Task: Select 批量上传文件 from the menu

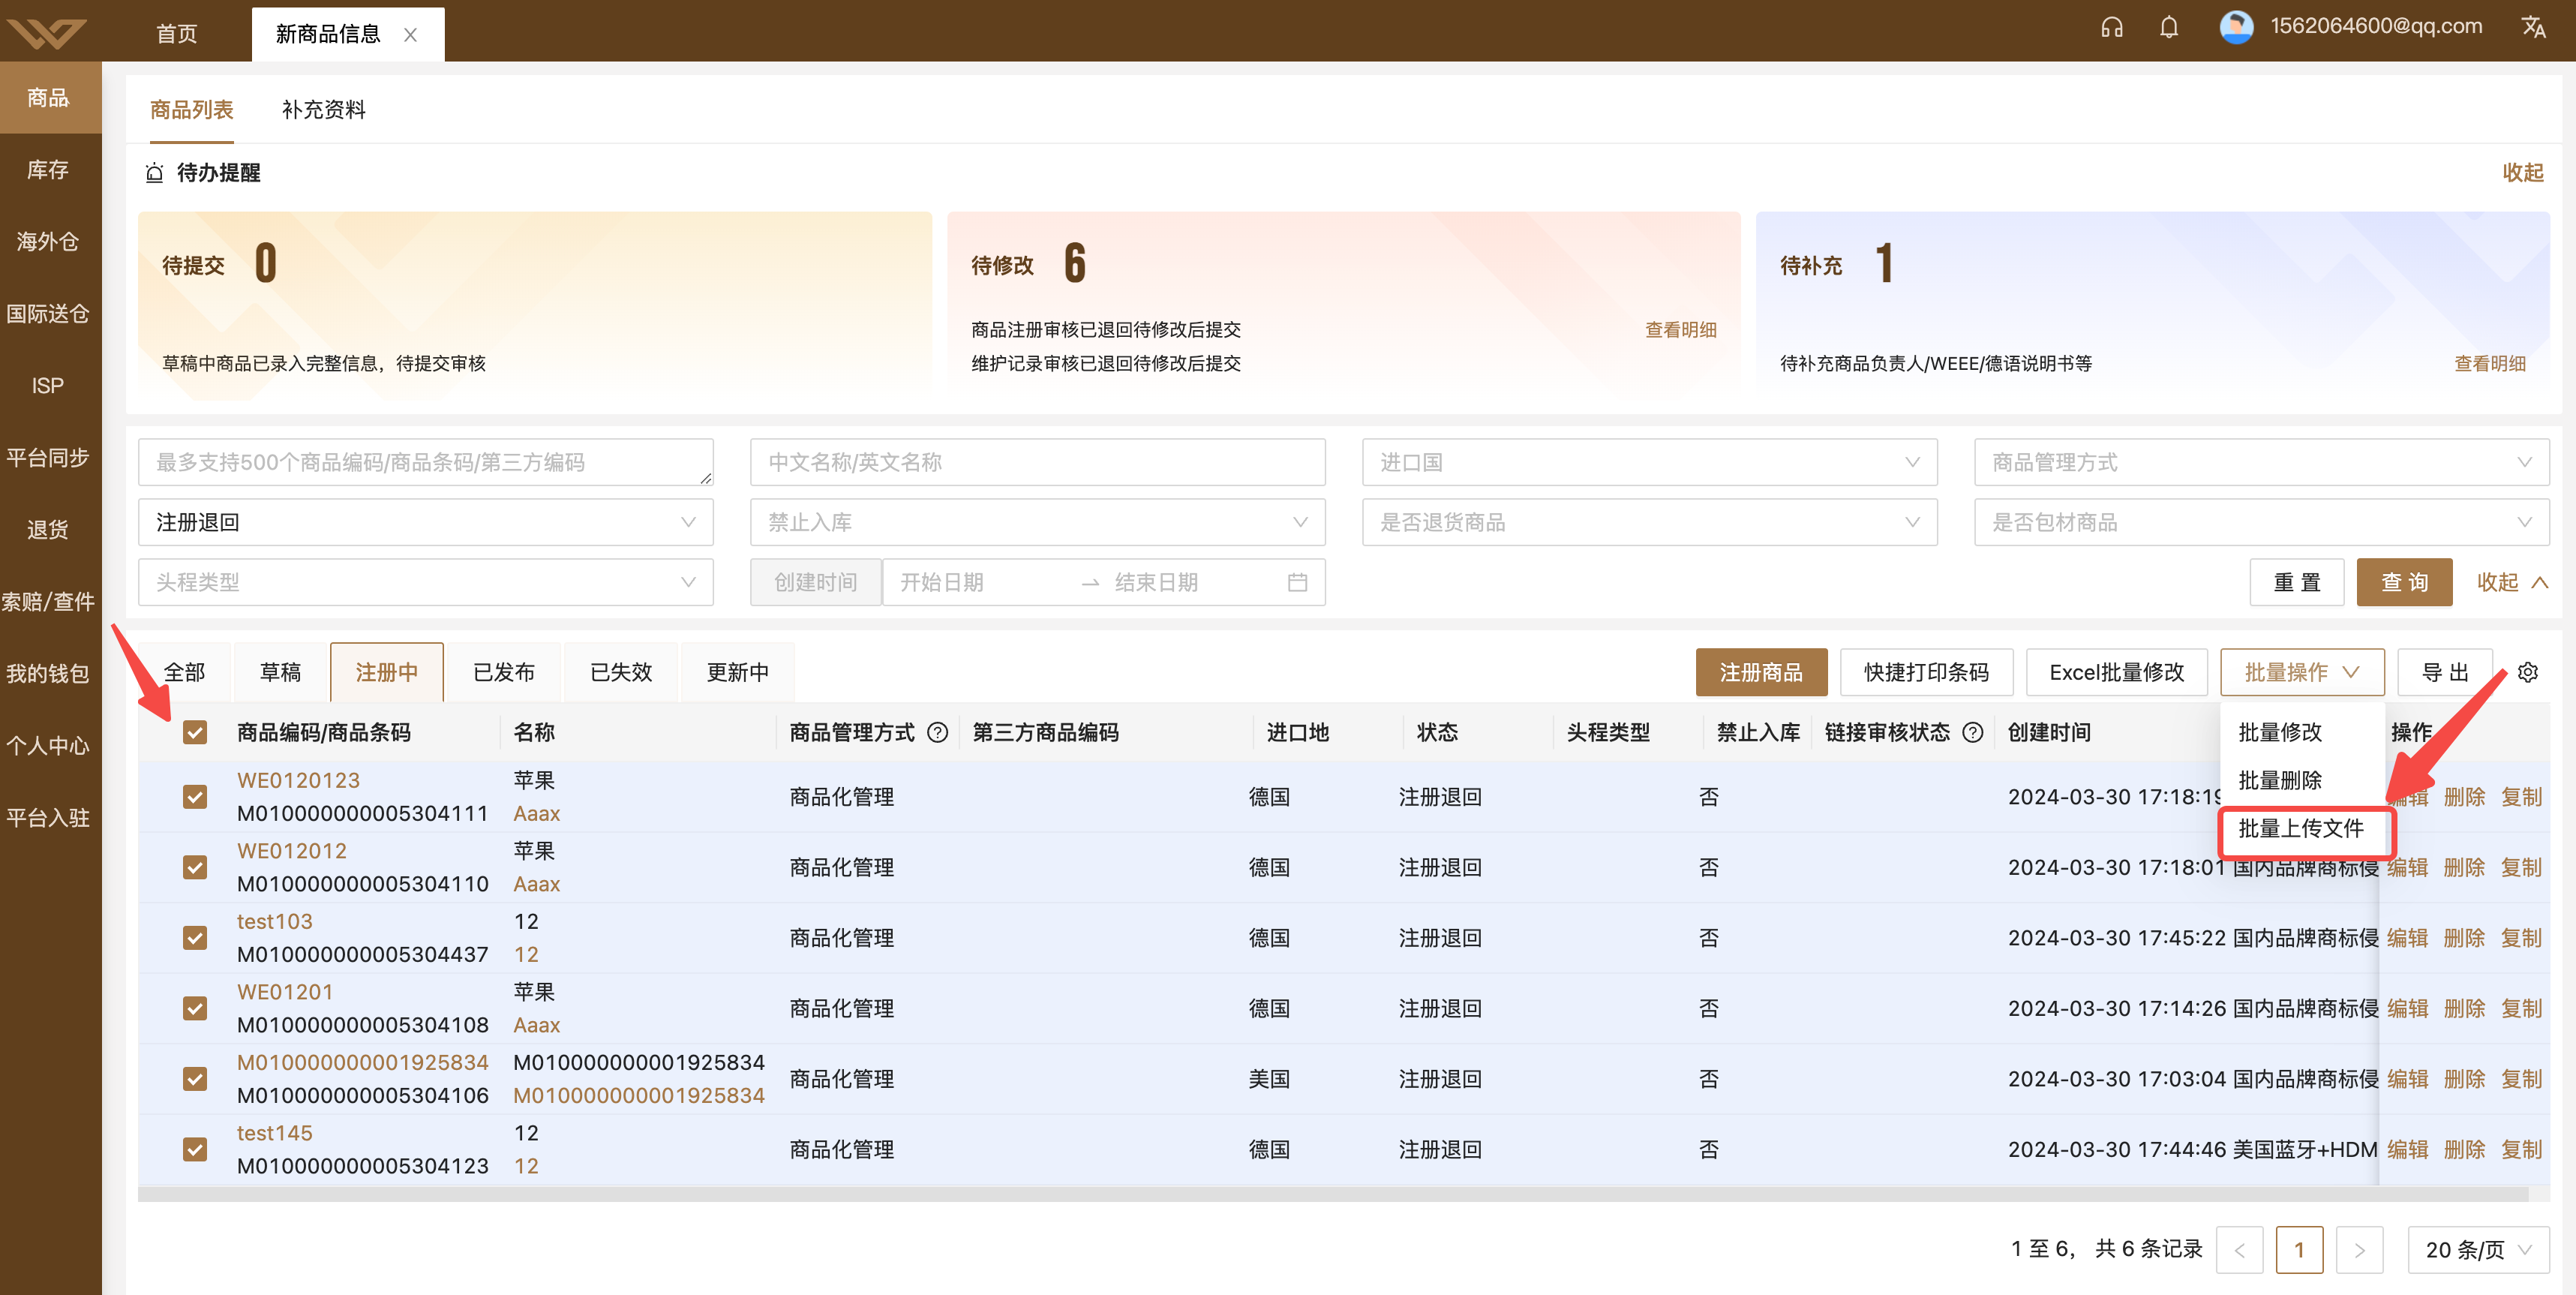Action: click(2301, 828)
